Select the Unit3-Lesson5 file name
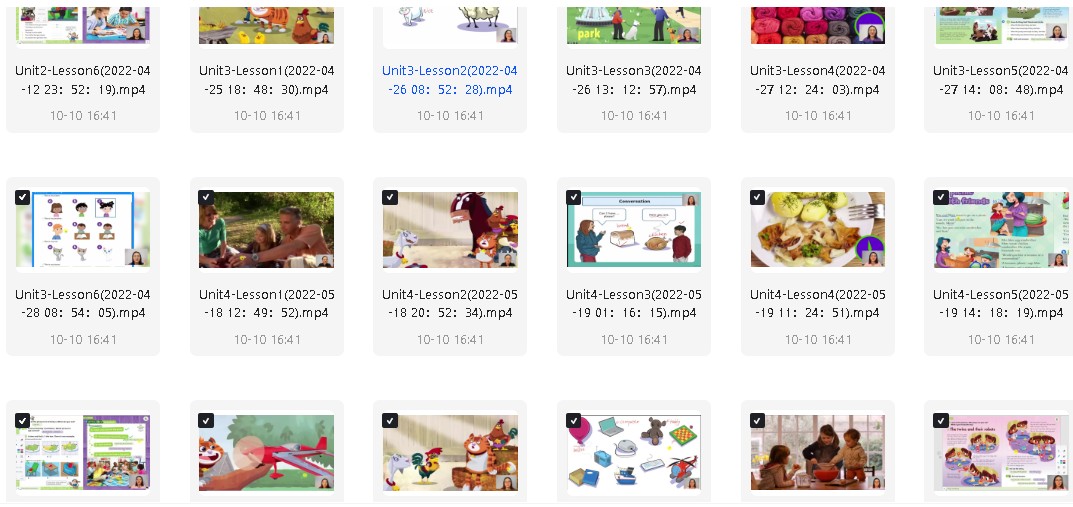The image size is (1073, 507). tap(1001, 80)
